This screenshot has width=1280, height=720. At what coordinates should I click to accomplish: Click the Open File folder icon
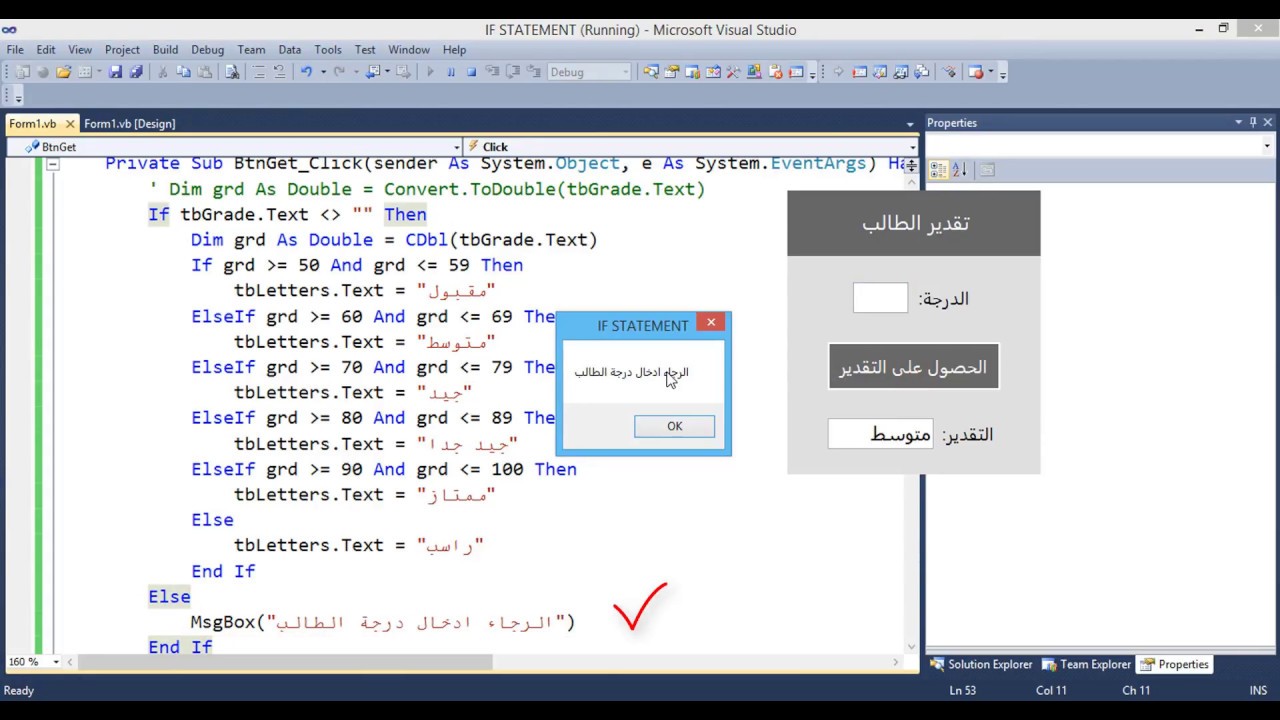click(x=63, y=72)
